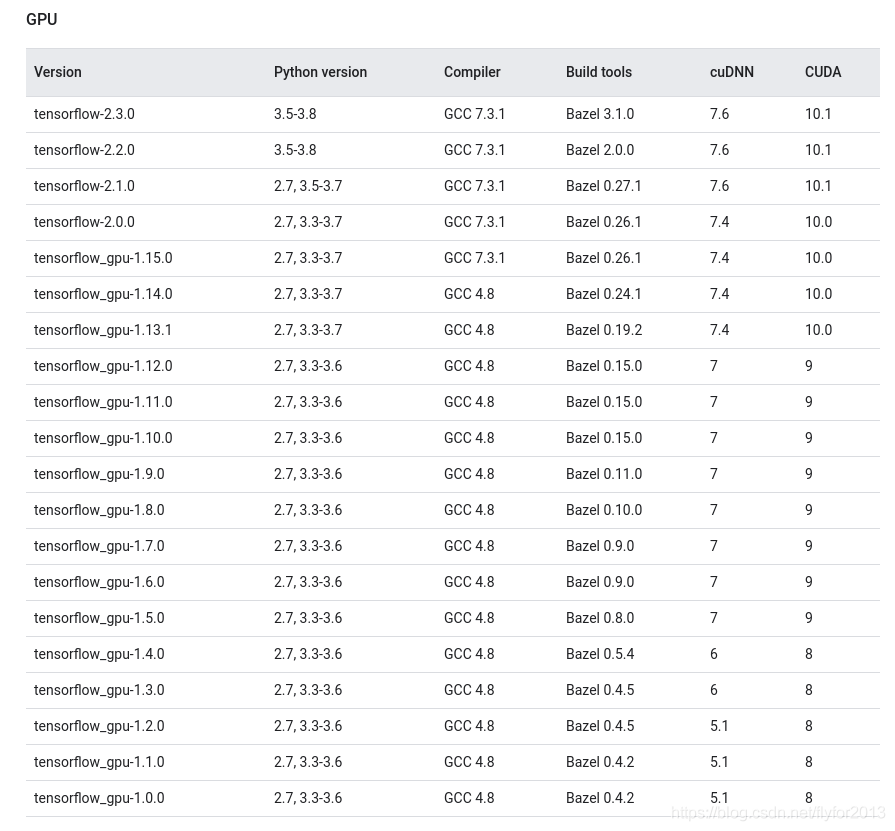Click GCC 7.3.1 in tensorflow-2.3.0 row
The width and height of the screenshot is (895, 831).
pyautogui.click(x=474, y=114)
